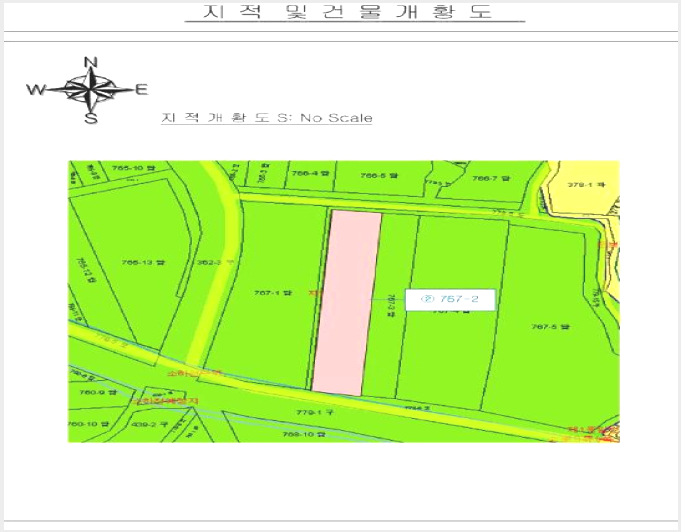Click parcel label '766-7 답'

pyautogui.click(x=491, y=178)
